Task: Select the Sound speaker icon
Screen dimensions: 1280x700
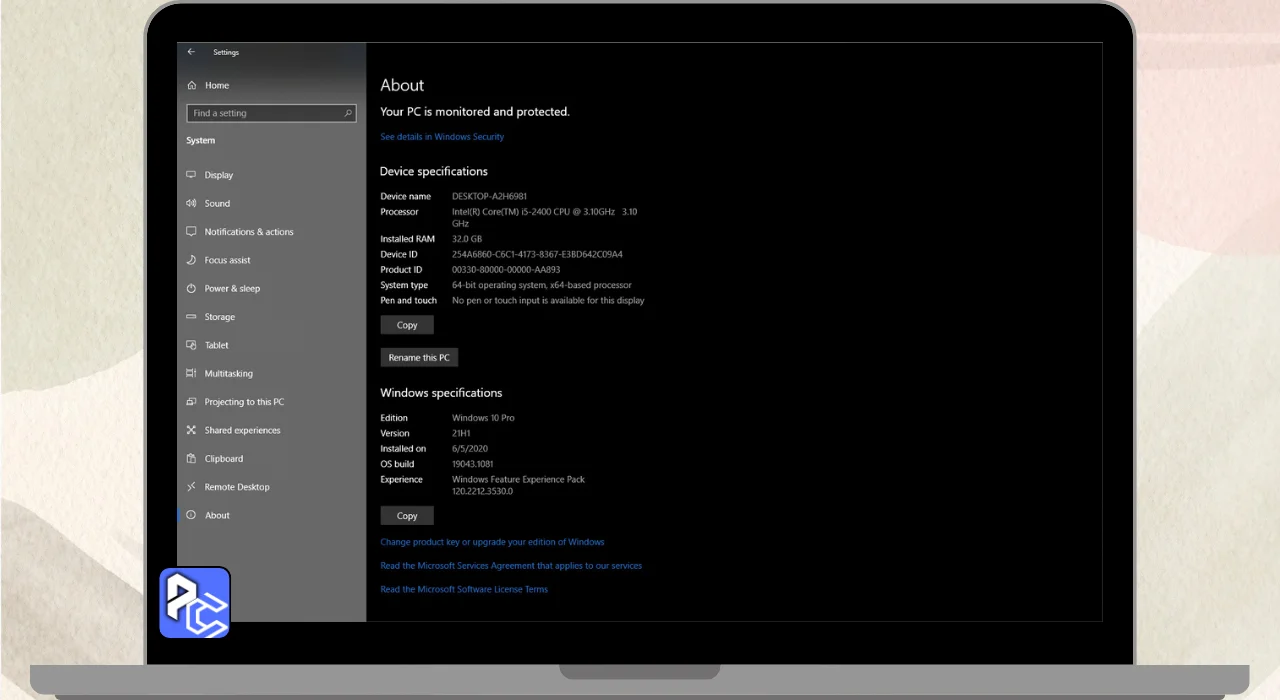Action: [191, 203]
